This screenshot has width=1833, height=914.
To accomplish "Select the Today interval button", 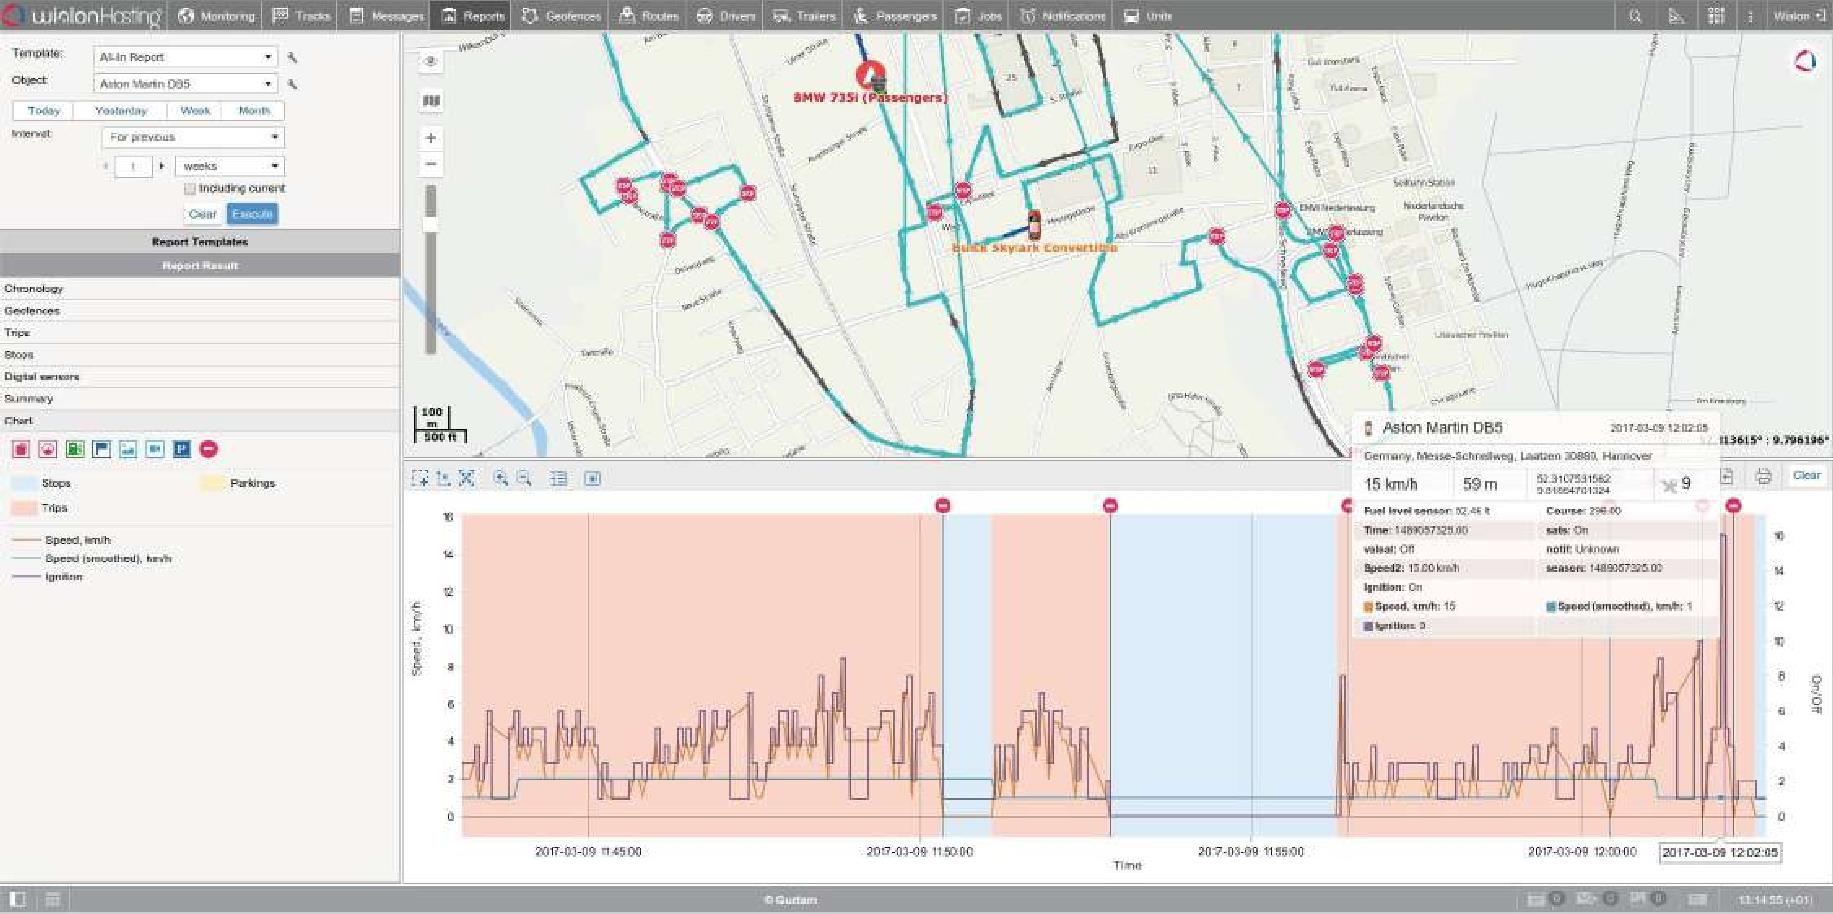I will tap(43, 111).
